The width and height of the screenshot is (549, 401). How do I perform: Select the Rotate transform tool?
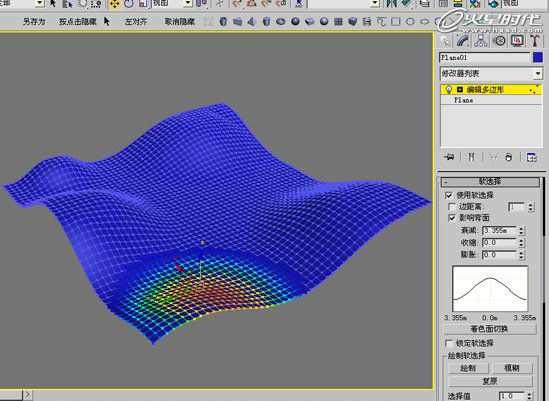pyautogui.click(x=129, y=4)
